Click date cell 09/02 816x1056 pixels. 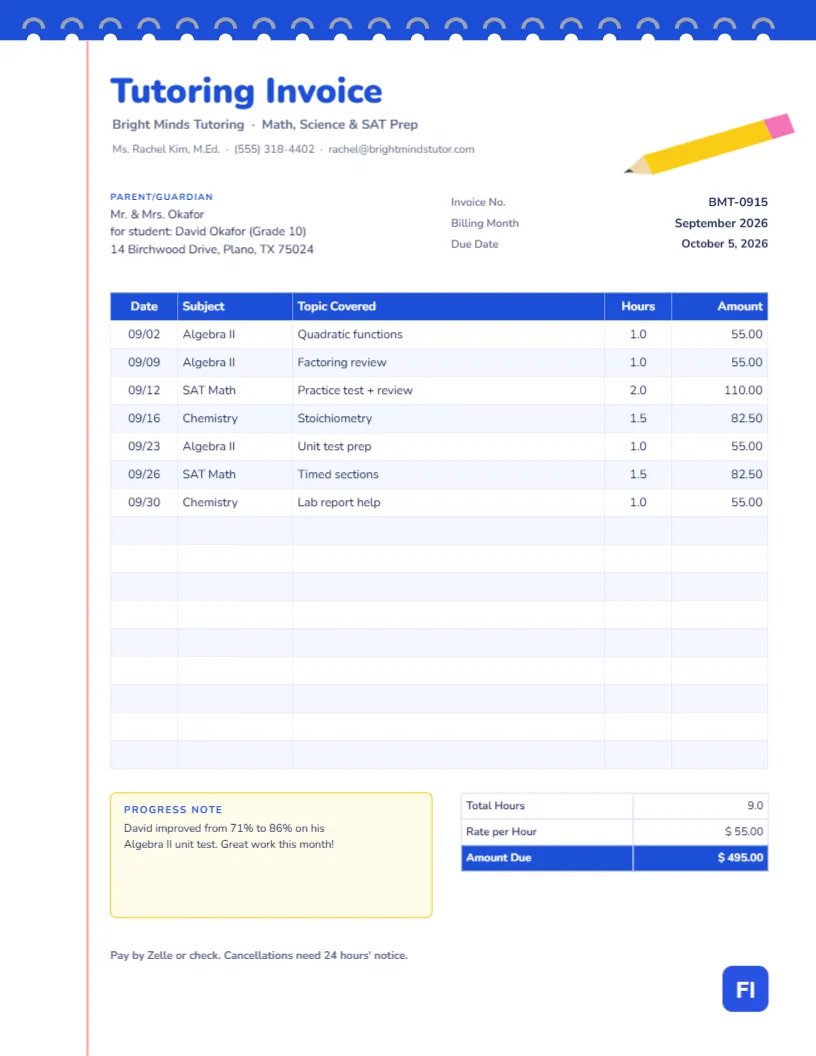click(x=144, y=334)
